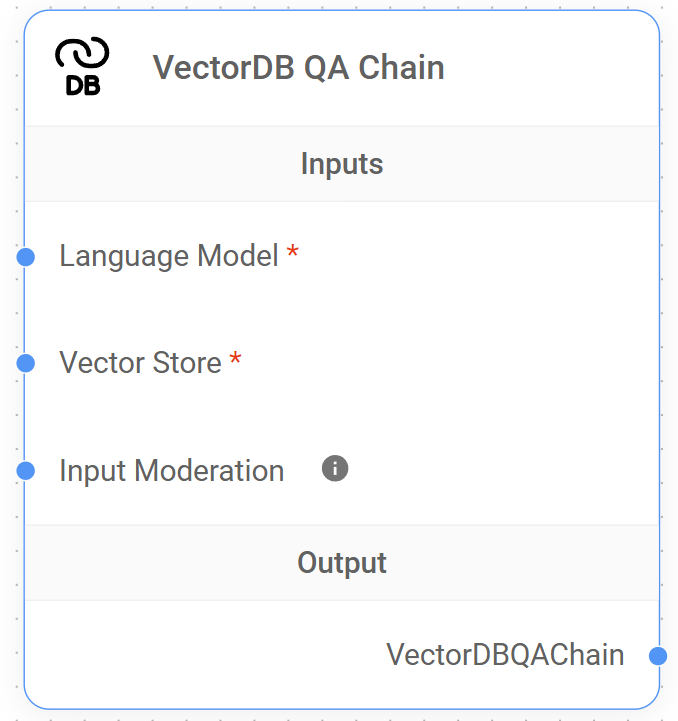Click blank space right of the node title
Viewport: 678px width, 721px height.
(x=550, y=68)
